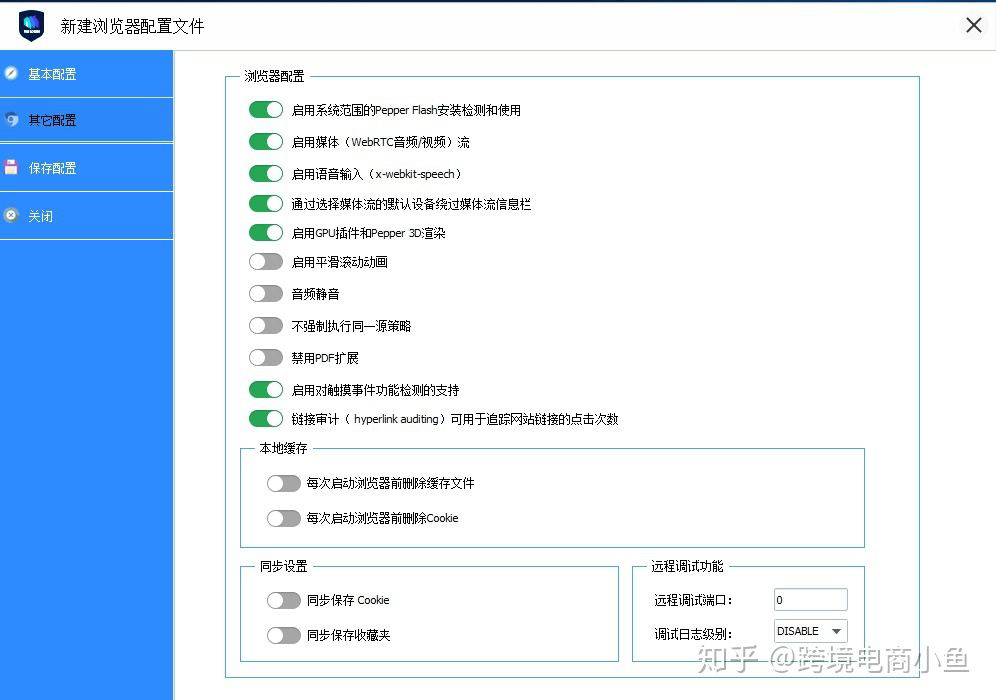This screenshot has width=996, height=700.
Task: Disable the Pepper Flash detection toggle
Action: coord(265,110)
